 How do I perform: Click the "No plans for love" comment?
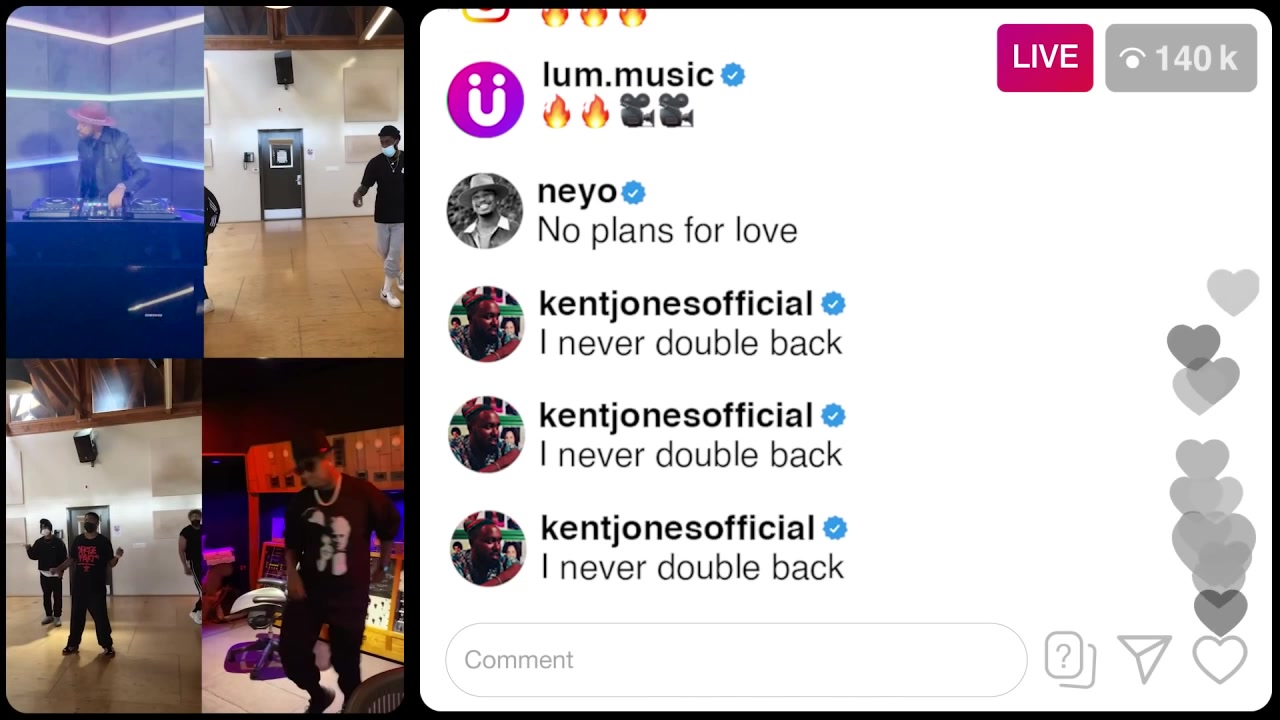[667, 231]
